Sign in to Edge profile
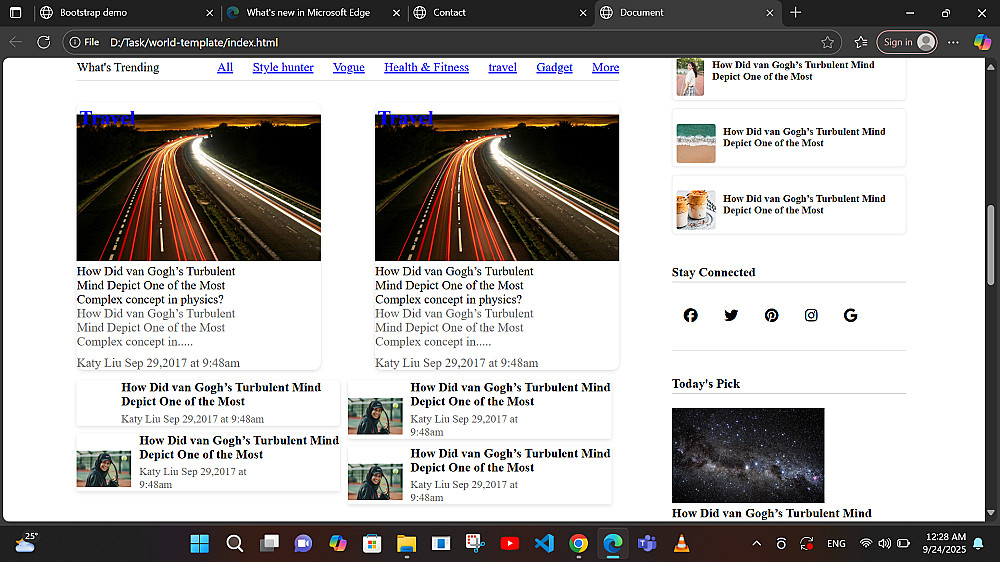 (907, 42)
